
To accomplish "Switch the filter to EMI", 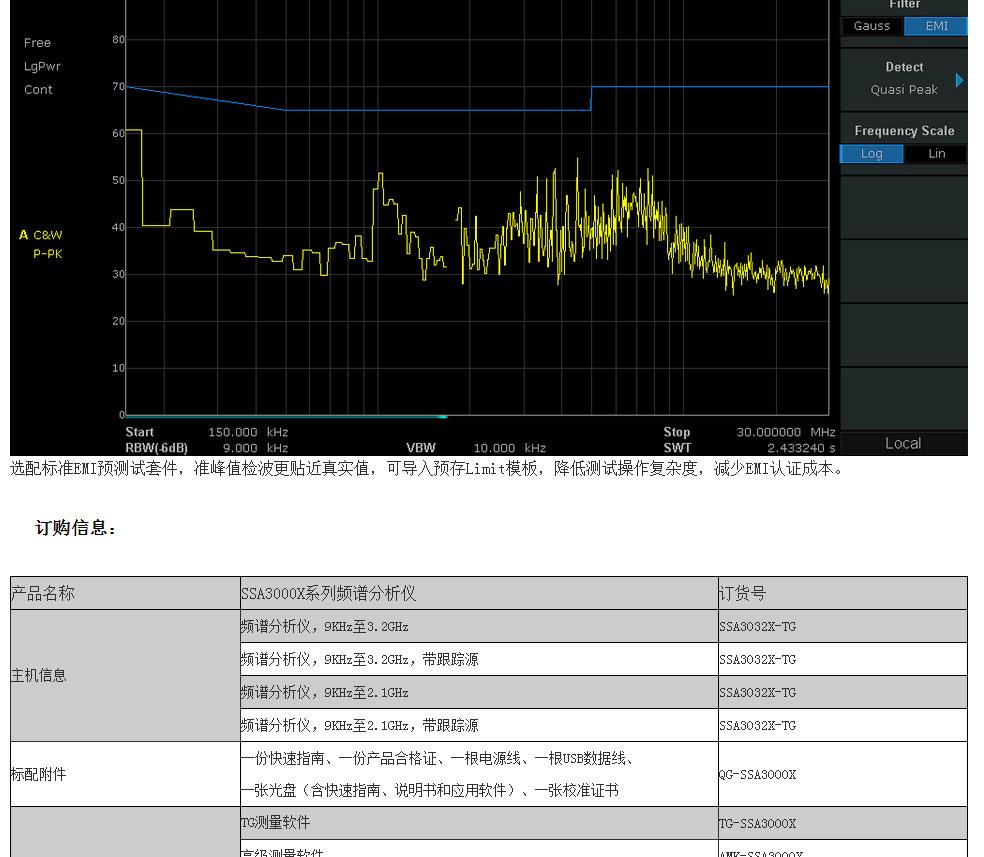I will point(936,26).
